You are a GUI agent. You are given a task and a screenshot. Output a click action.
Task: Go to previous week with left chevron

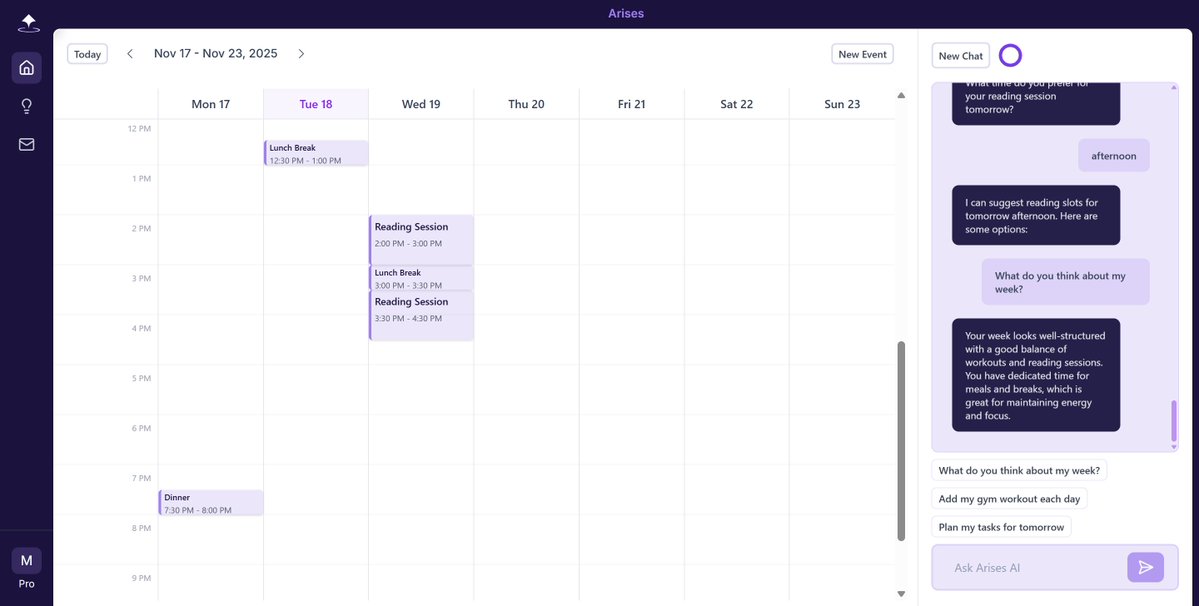[x=130, y=53]
